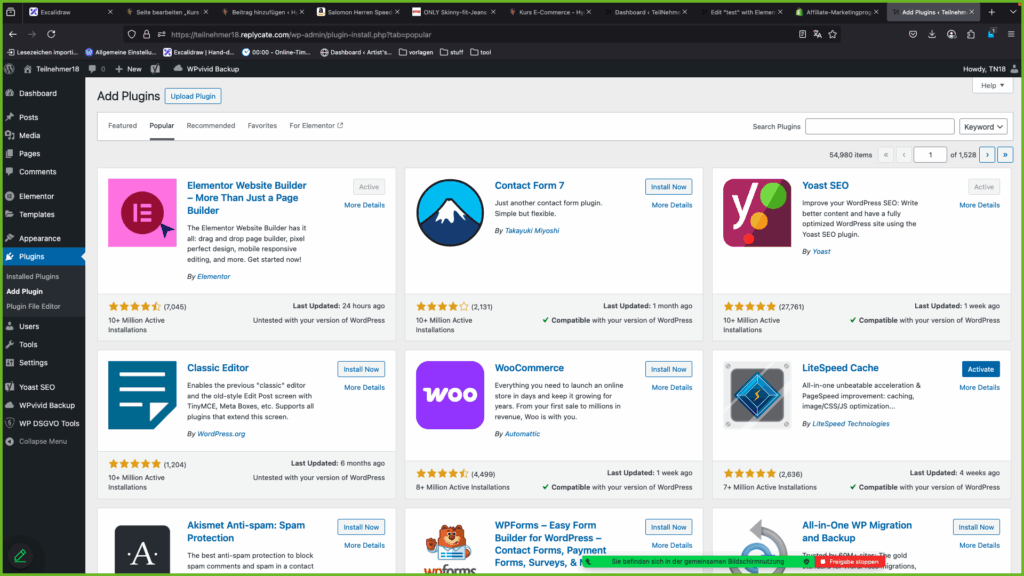Close the Excalidraw browser tab
Image resolution: width=1024 pixels, height=576 pixels.
tap(110, 12)
